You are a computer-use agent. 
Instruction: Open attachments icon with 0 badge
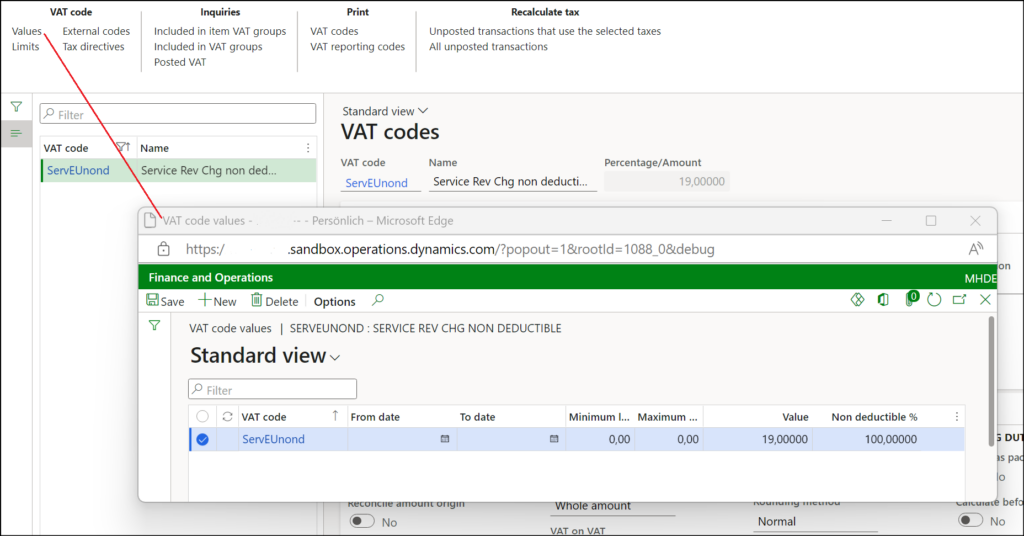click(x=910, y=299)
